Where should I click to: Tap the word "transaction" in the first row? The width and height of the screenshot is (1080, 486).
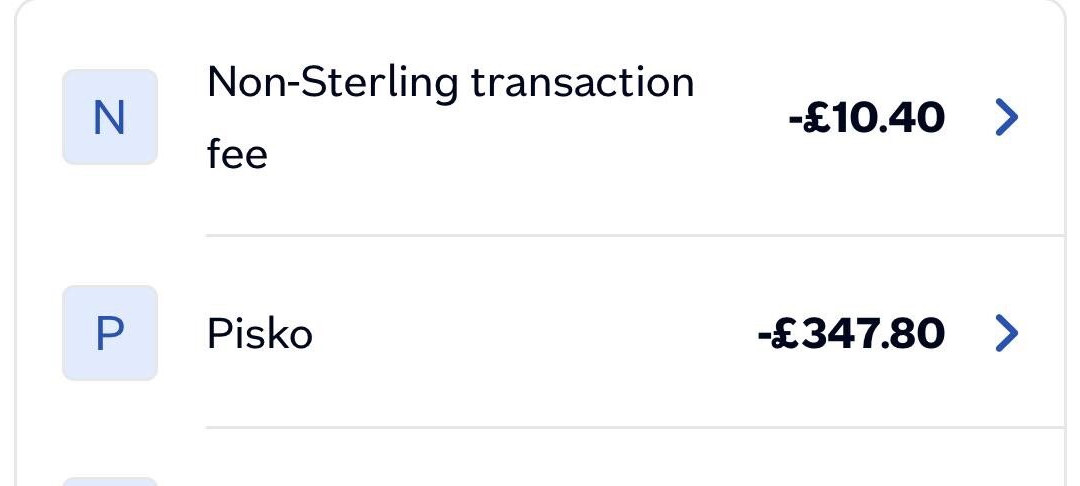click(x=582, y=82)
